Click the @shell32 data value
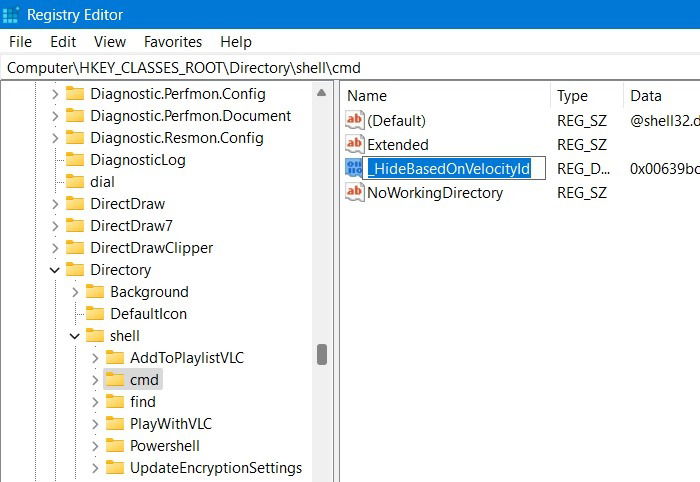Image resolution: width=700 pixels, height=482 pixels. coord(665,120)
